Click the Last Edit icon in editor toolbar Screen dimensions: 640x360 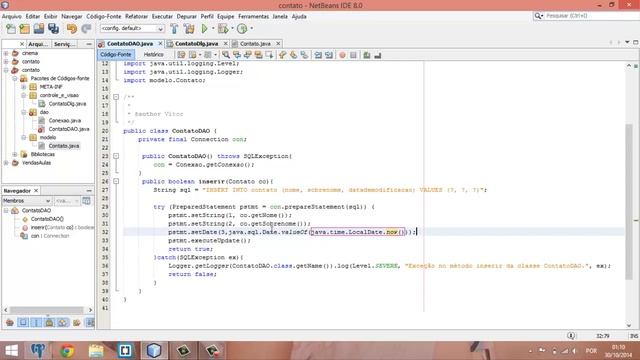[x=181, y=55]
